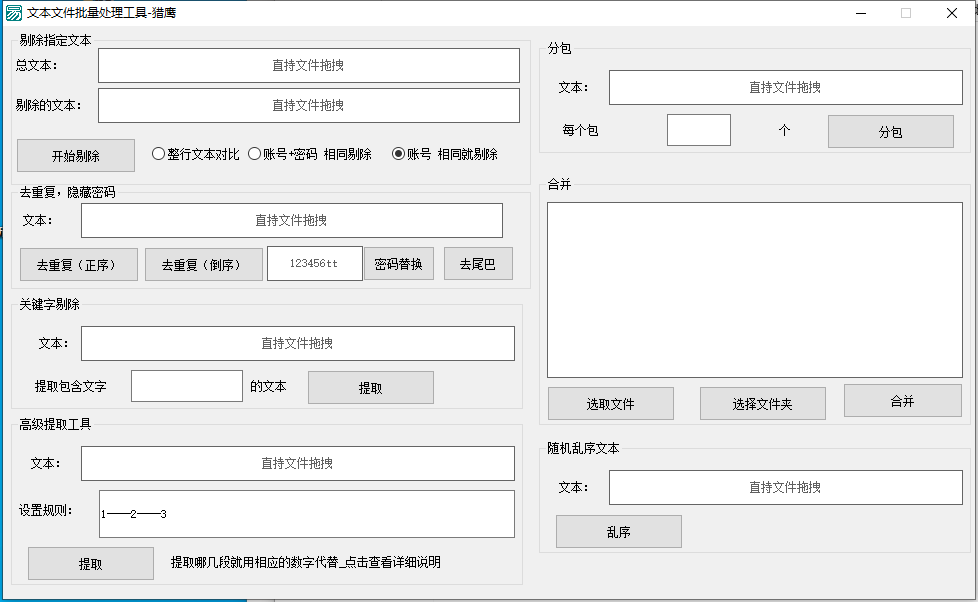Click 提取 in 关键字剔除 section
978x602 pixels.
click(x=370, y=387)
